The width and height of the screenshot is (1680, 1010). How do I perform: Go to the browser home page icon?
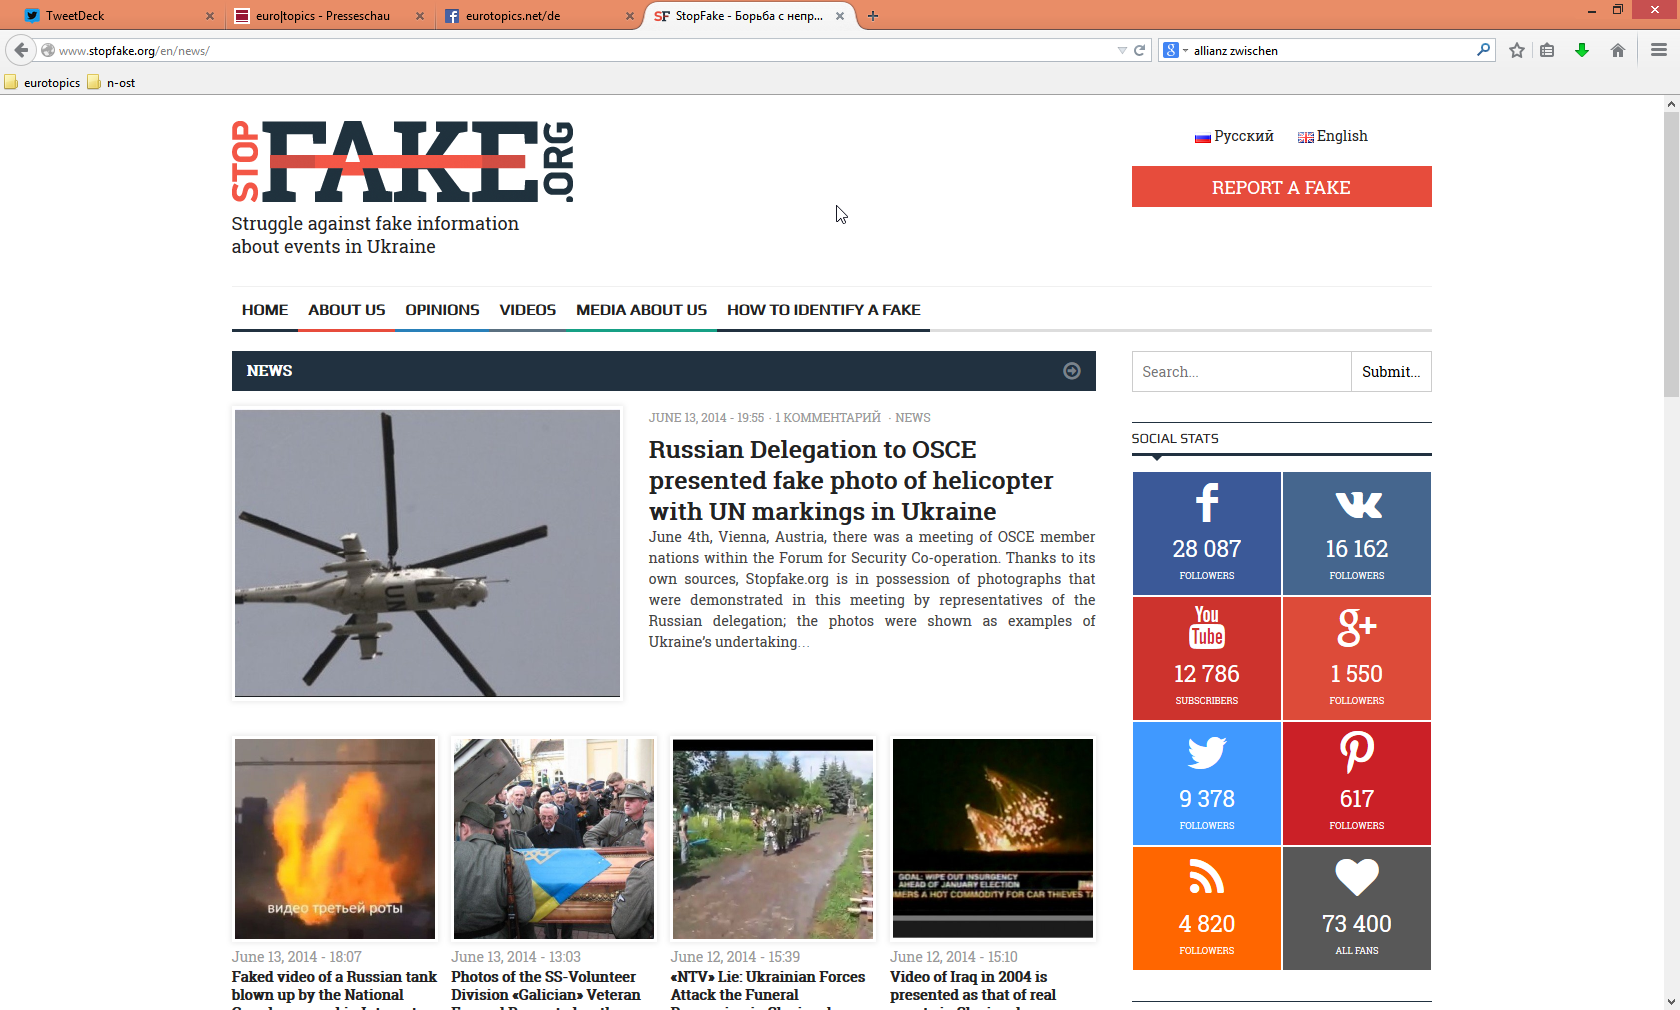(x=1618, y=50)
